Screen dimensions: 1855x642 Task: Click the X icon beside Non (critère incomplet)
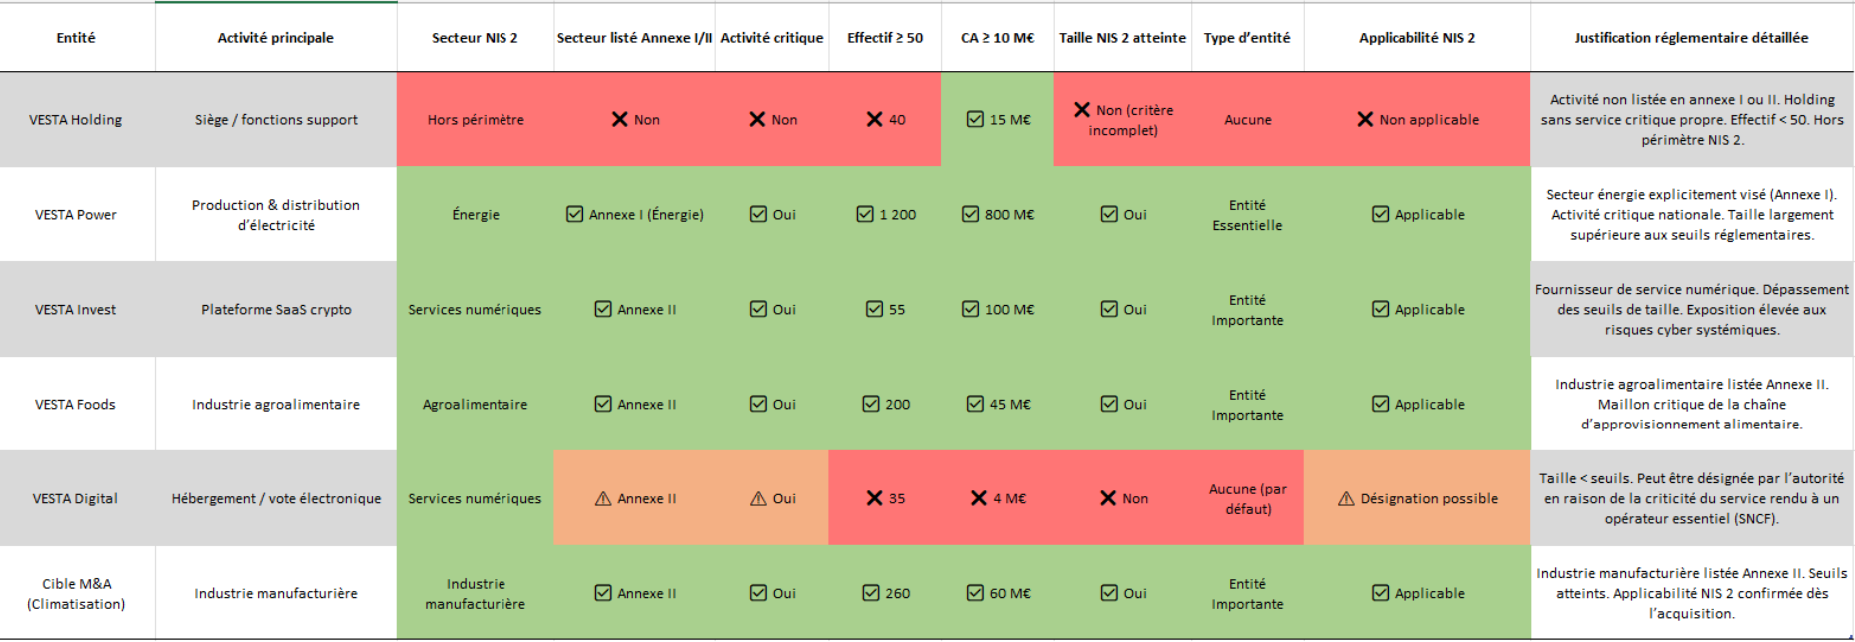(1082, 109)
